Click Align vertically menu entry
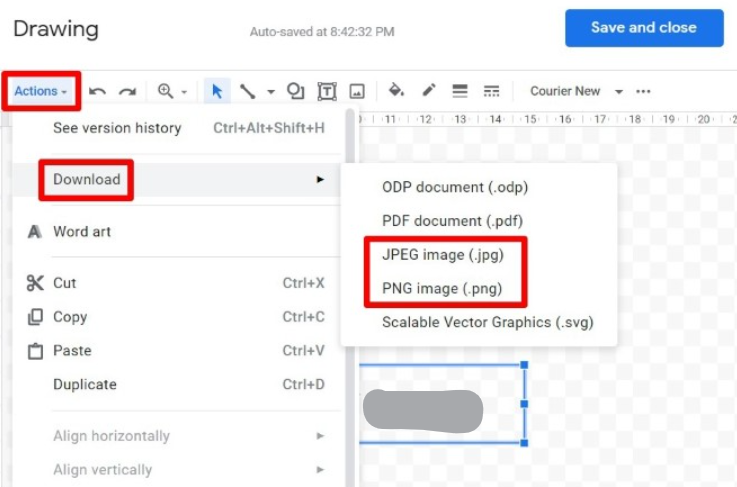The image size is (737, 487). [181, 470]
